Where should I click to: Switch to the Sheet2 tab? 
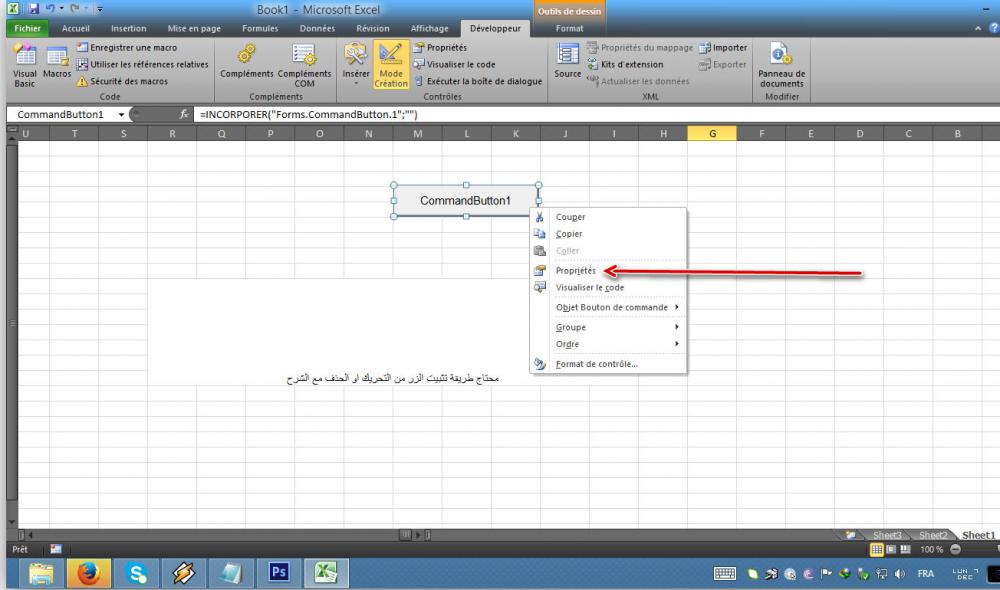click(x=932, y=535)
